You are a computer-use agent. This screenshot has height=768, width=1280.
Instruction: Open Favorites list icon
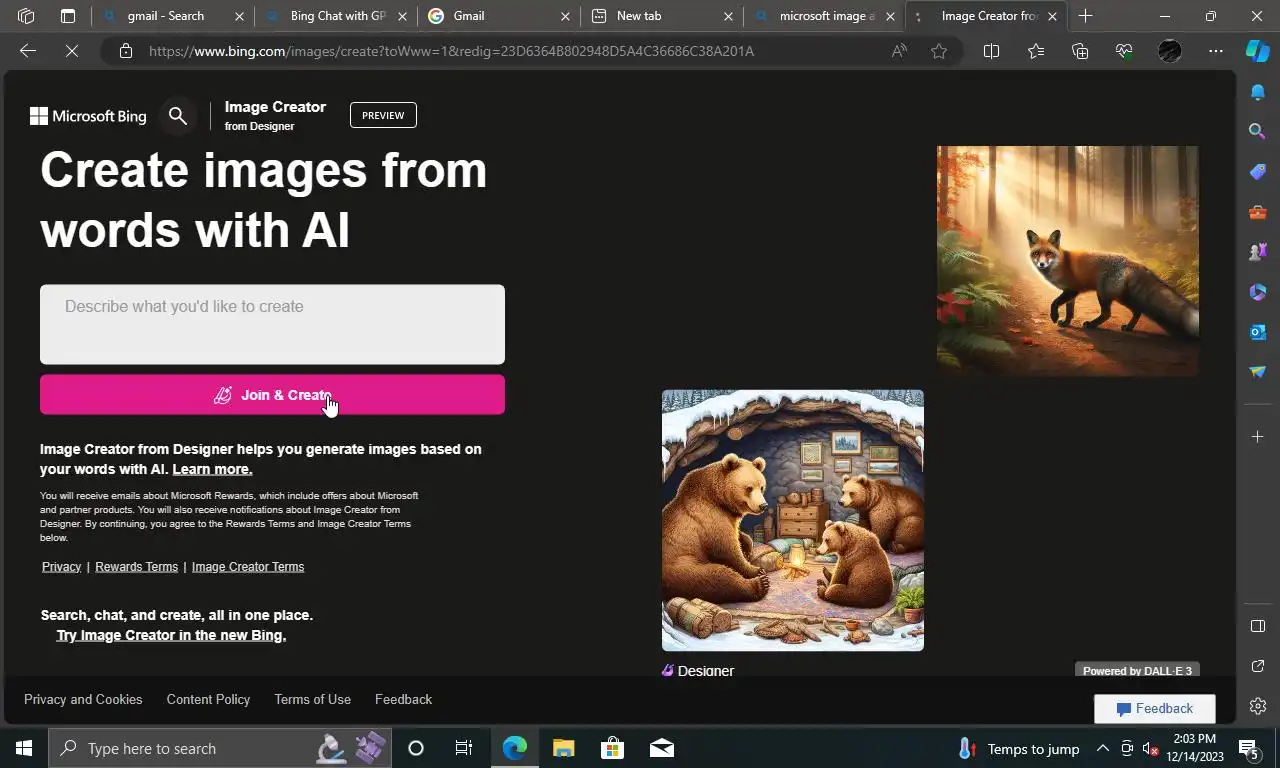coord(1035,51)
